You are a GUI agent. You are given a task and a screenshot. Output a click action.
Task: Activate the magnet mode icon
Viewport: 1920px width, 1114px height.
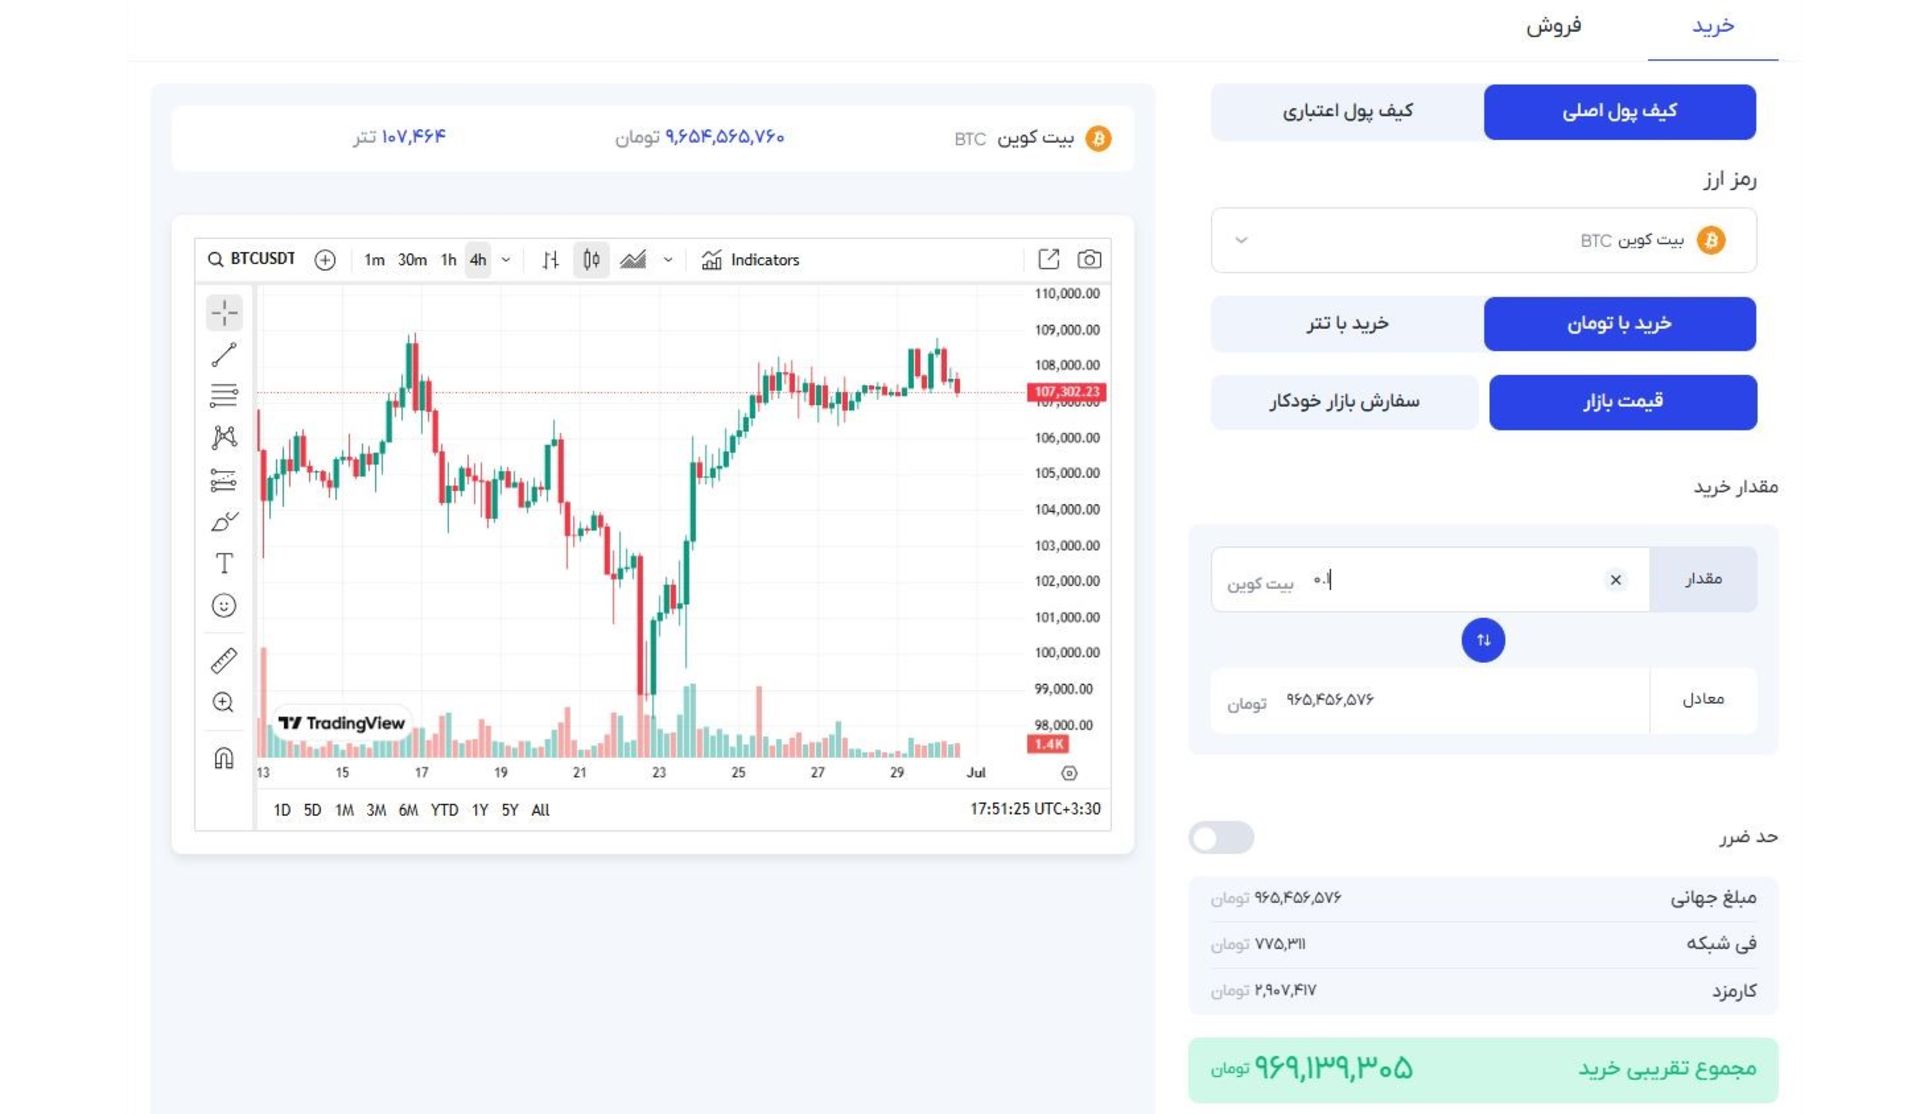[x=224, y=758]
